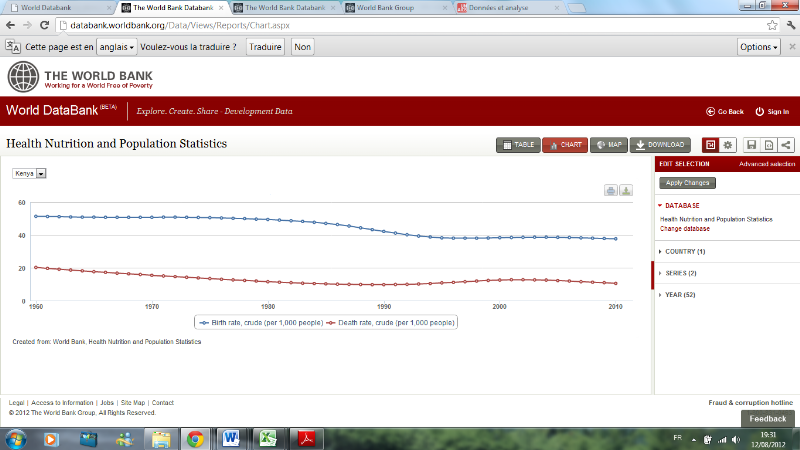
Task: Save the report with the floppy disk icon
Action: (x=751, y=145)
